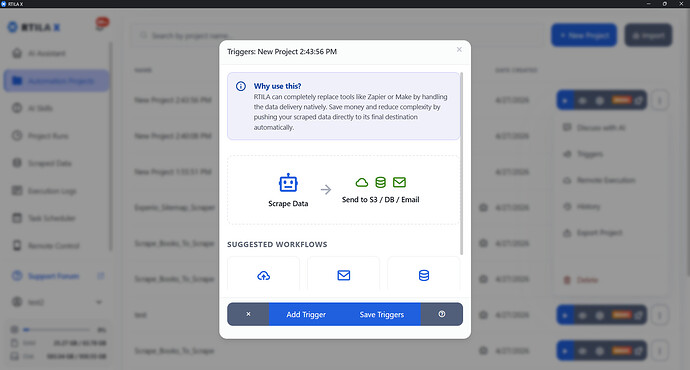Open Scraped Data in the sidebar

56,163
